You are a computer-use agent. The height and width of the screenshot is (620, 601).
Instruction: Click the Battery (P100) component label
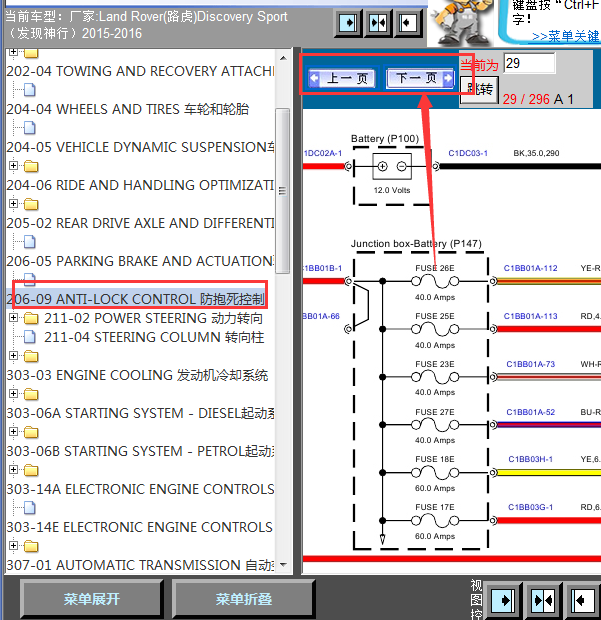[x=385, y=139]
